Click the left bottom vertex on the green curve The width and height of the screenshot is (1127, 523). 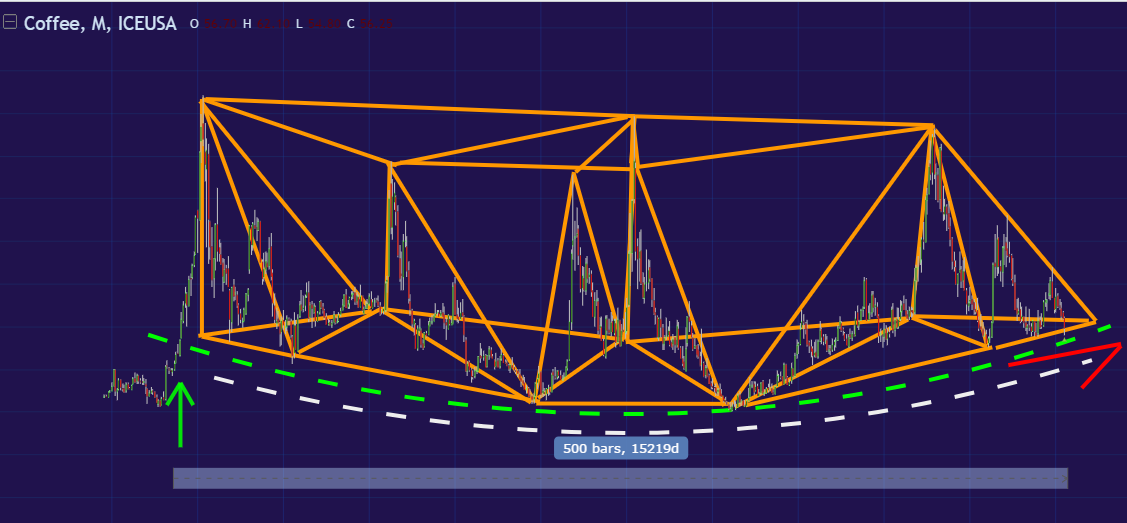point(531,401)
